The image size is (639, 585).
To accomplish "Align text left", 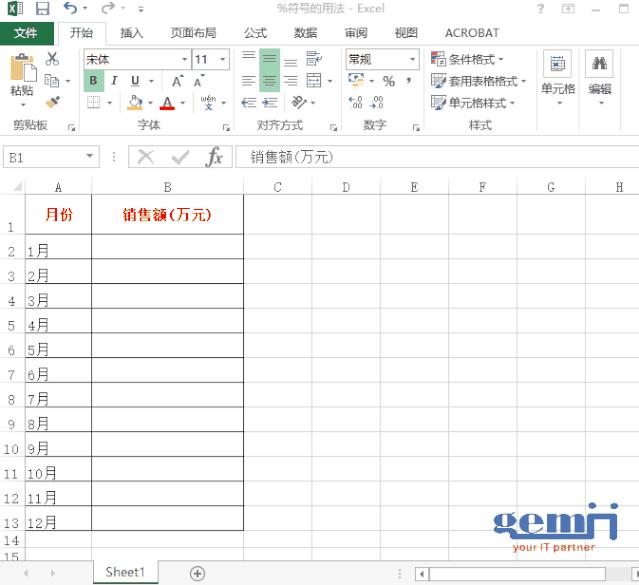I will click(x=248, y=81).
